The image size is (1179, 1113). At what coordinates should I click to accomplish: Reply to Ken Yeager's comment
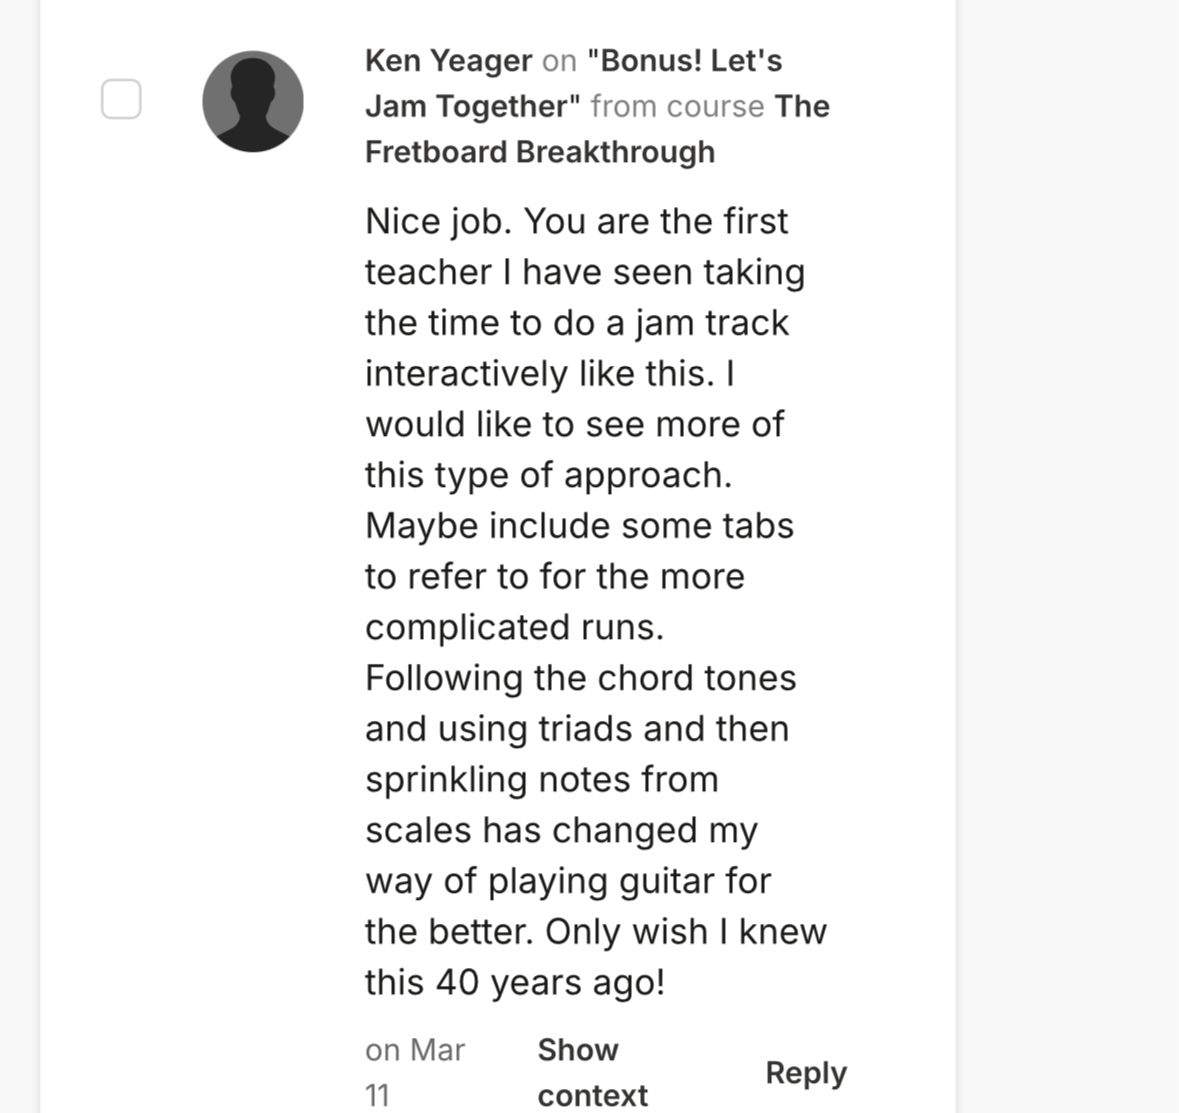click(x=805, y=1073)
